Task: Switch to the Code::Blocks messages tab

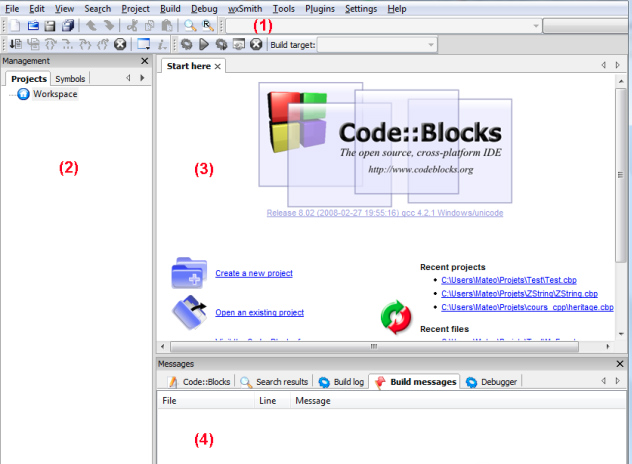Action: pos(200,381)
